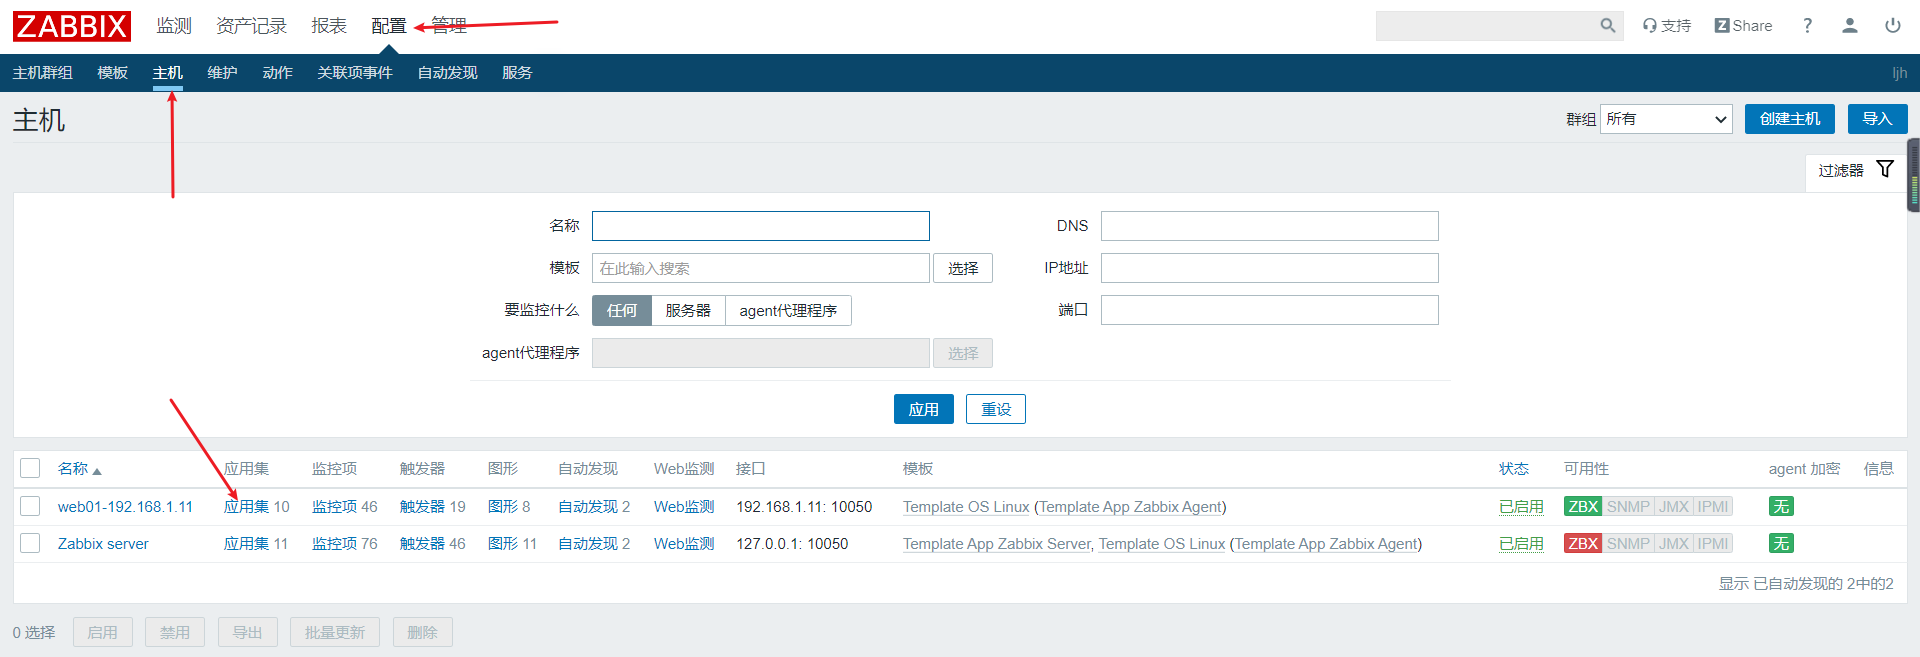Viewport: 1920px width, 657px height.
Task: Switch to the 关联项事件 submenu
Action: coord(355,73)
